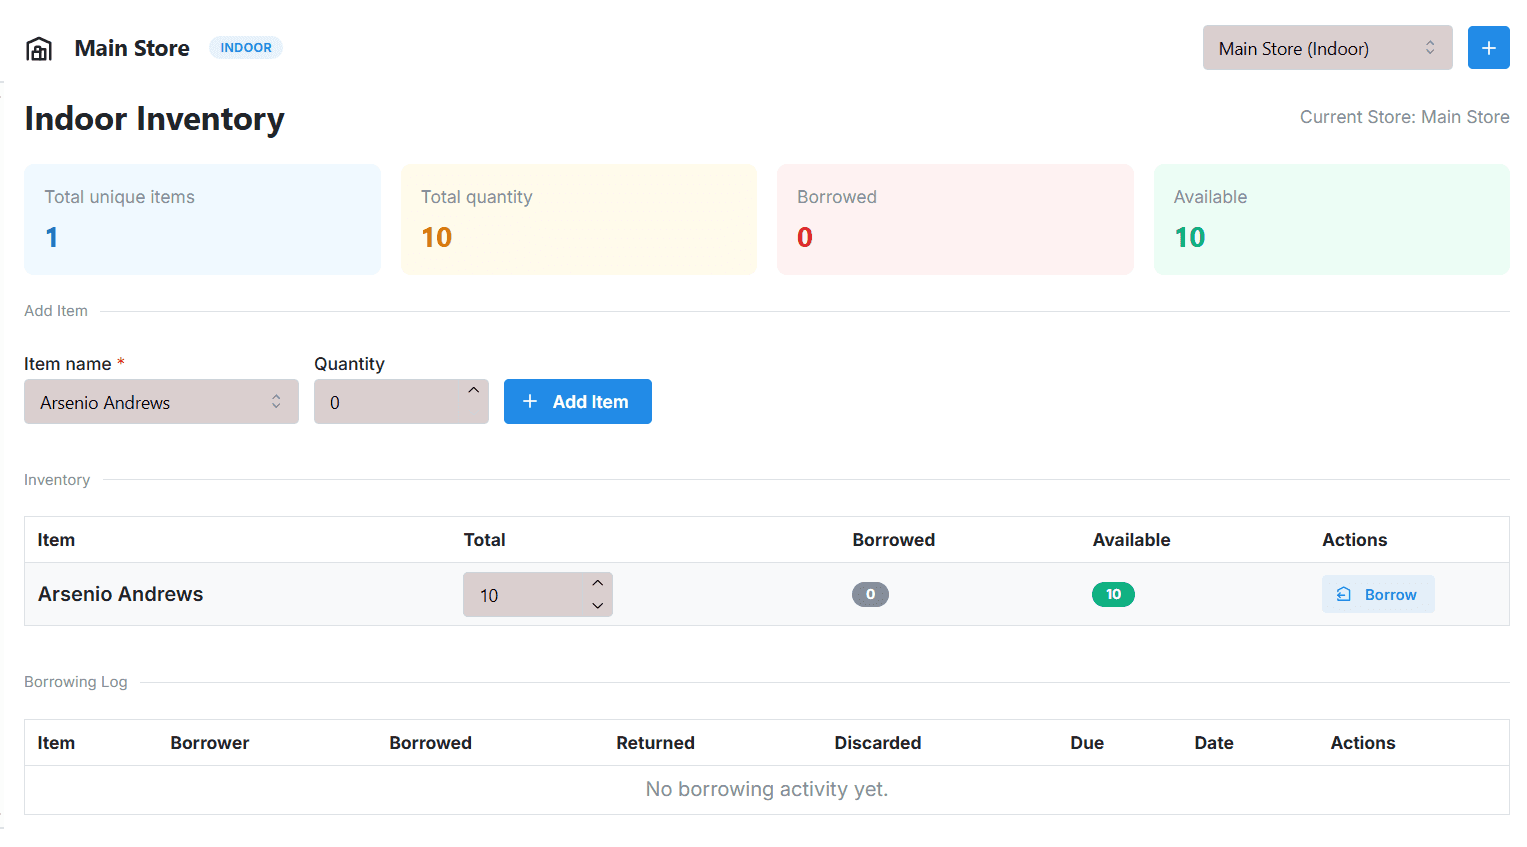Open the Item name dropdown showing Arsenio Andrews
The image size is (1527, 847).
point(160,401)
